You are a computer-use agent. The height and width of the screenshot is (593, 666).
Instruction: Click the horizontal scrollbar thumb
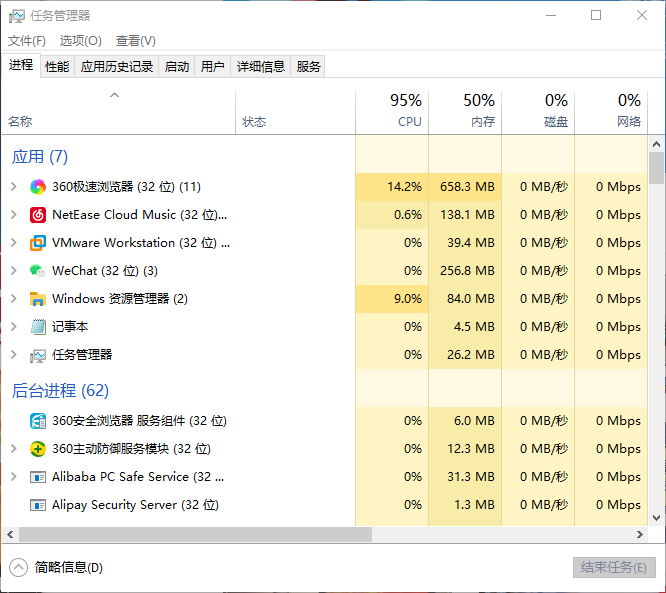[195, 535]
